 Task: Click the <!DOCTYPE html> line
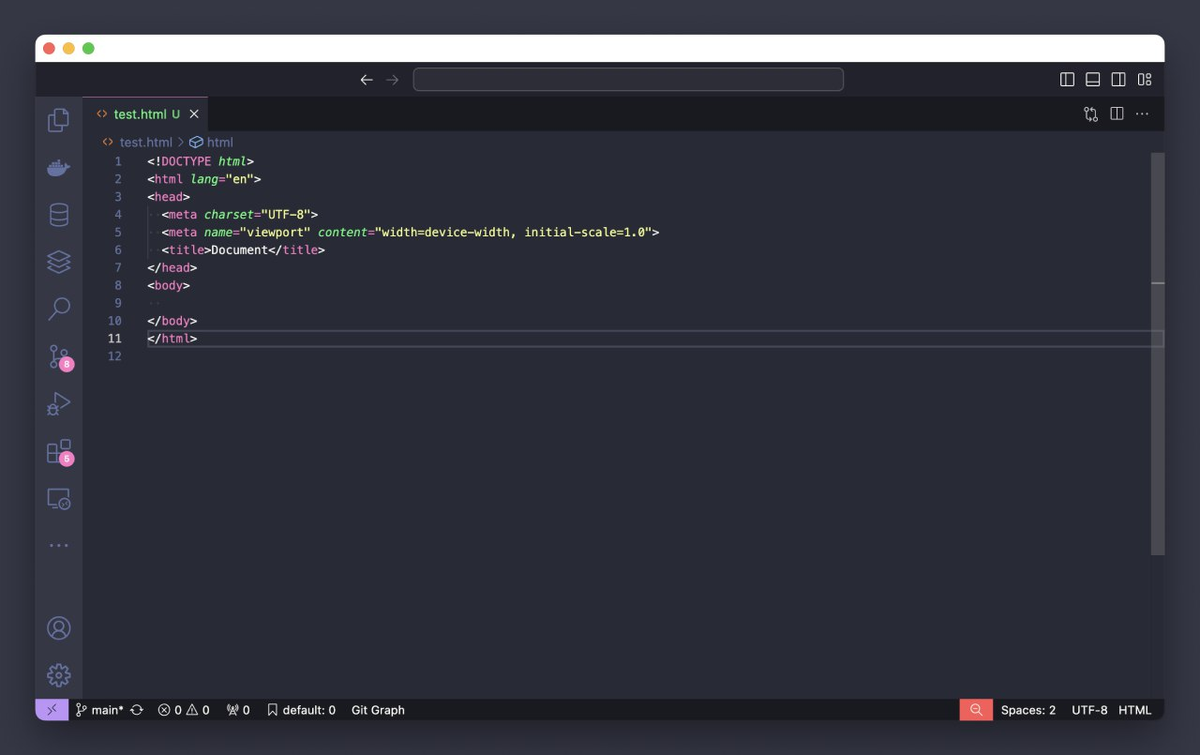pyautogui.click(x=201, y=161)
